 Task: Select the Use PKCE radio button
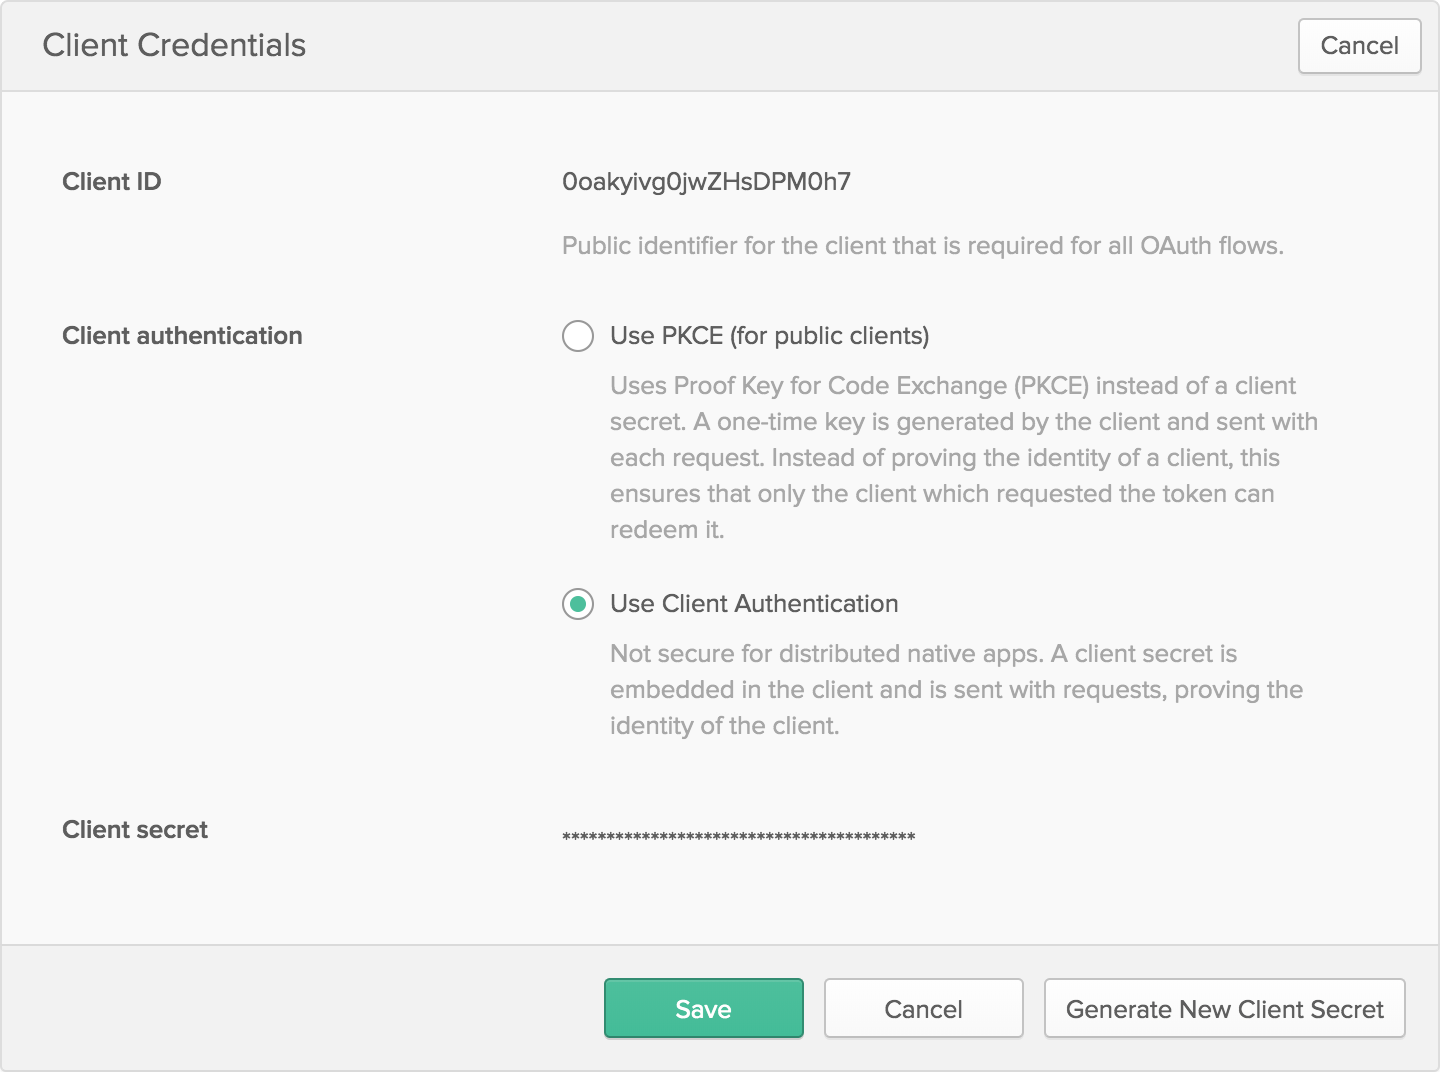[578, 336]
